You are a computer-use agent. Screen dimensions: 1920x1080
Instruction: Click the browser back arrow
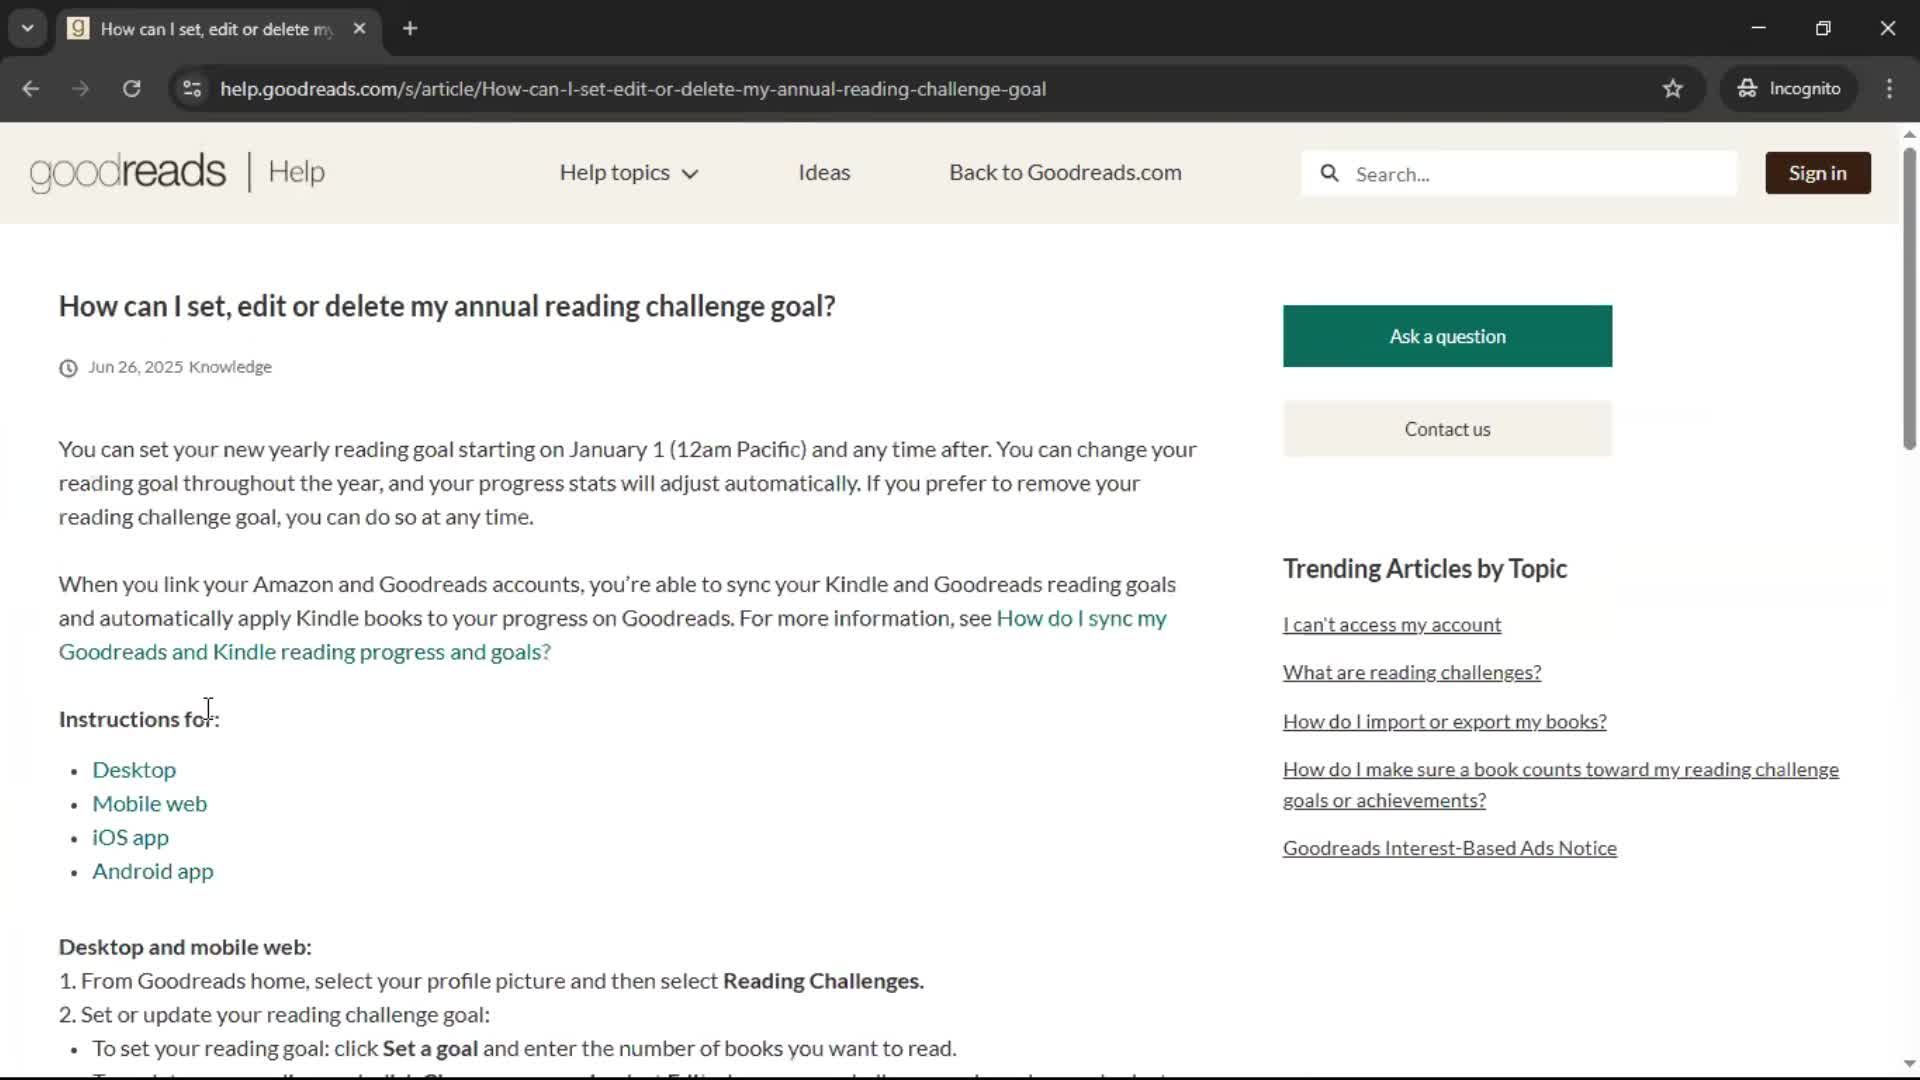pyautogui.click(x=30, y=89)
